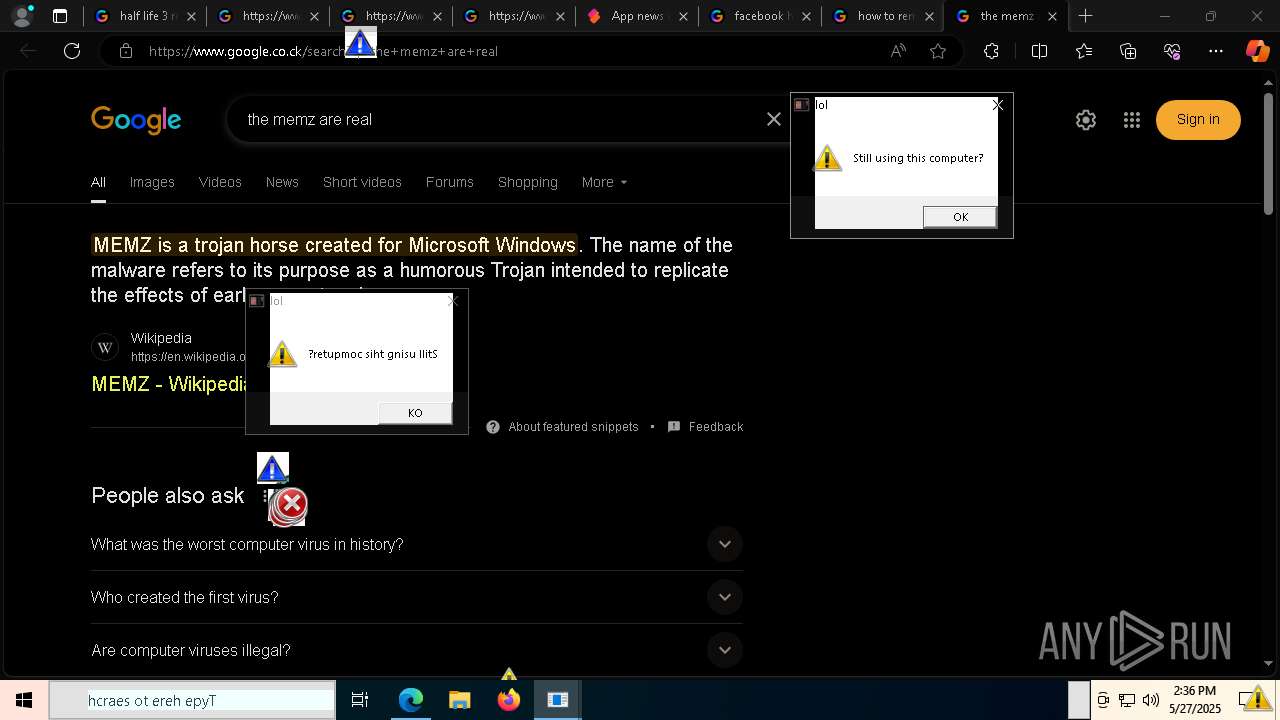Click the reversed taskbar search box
Screen dimensions: 1280x720
point(192,700)
